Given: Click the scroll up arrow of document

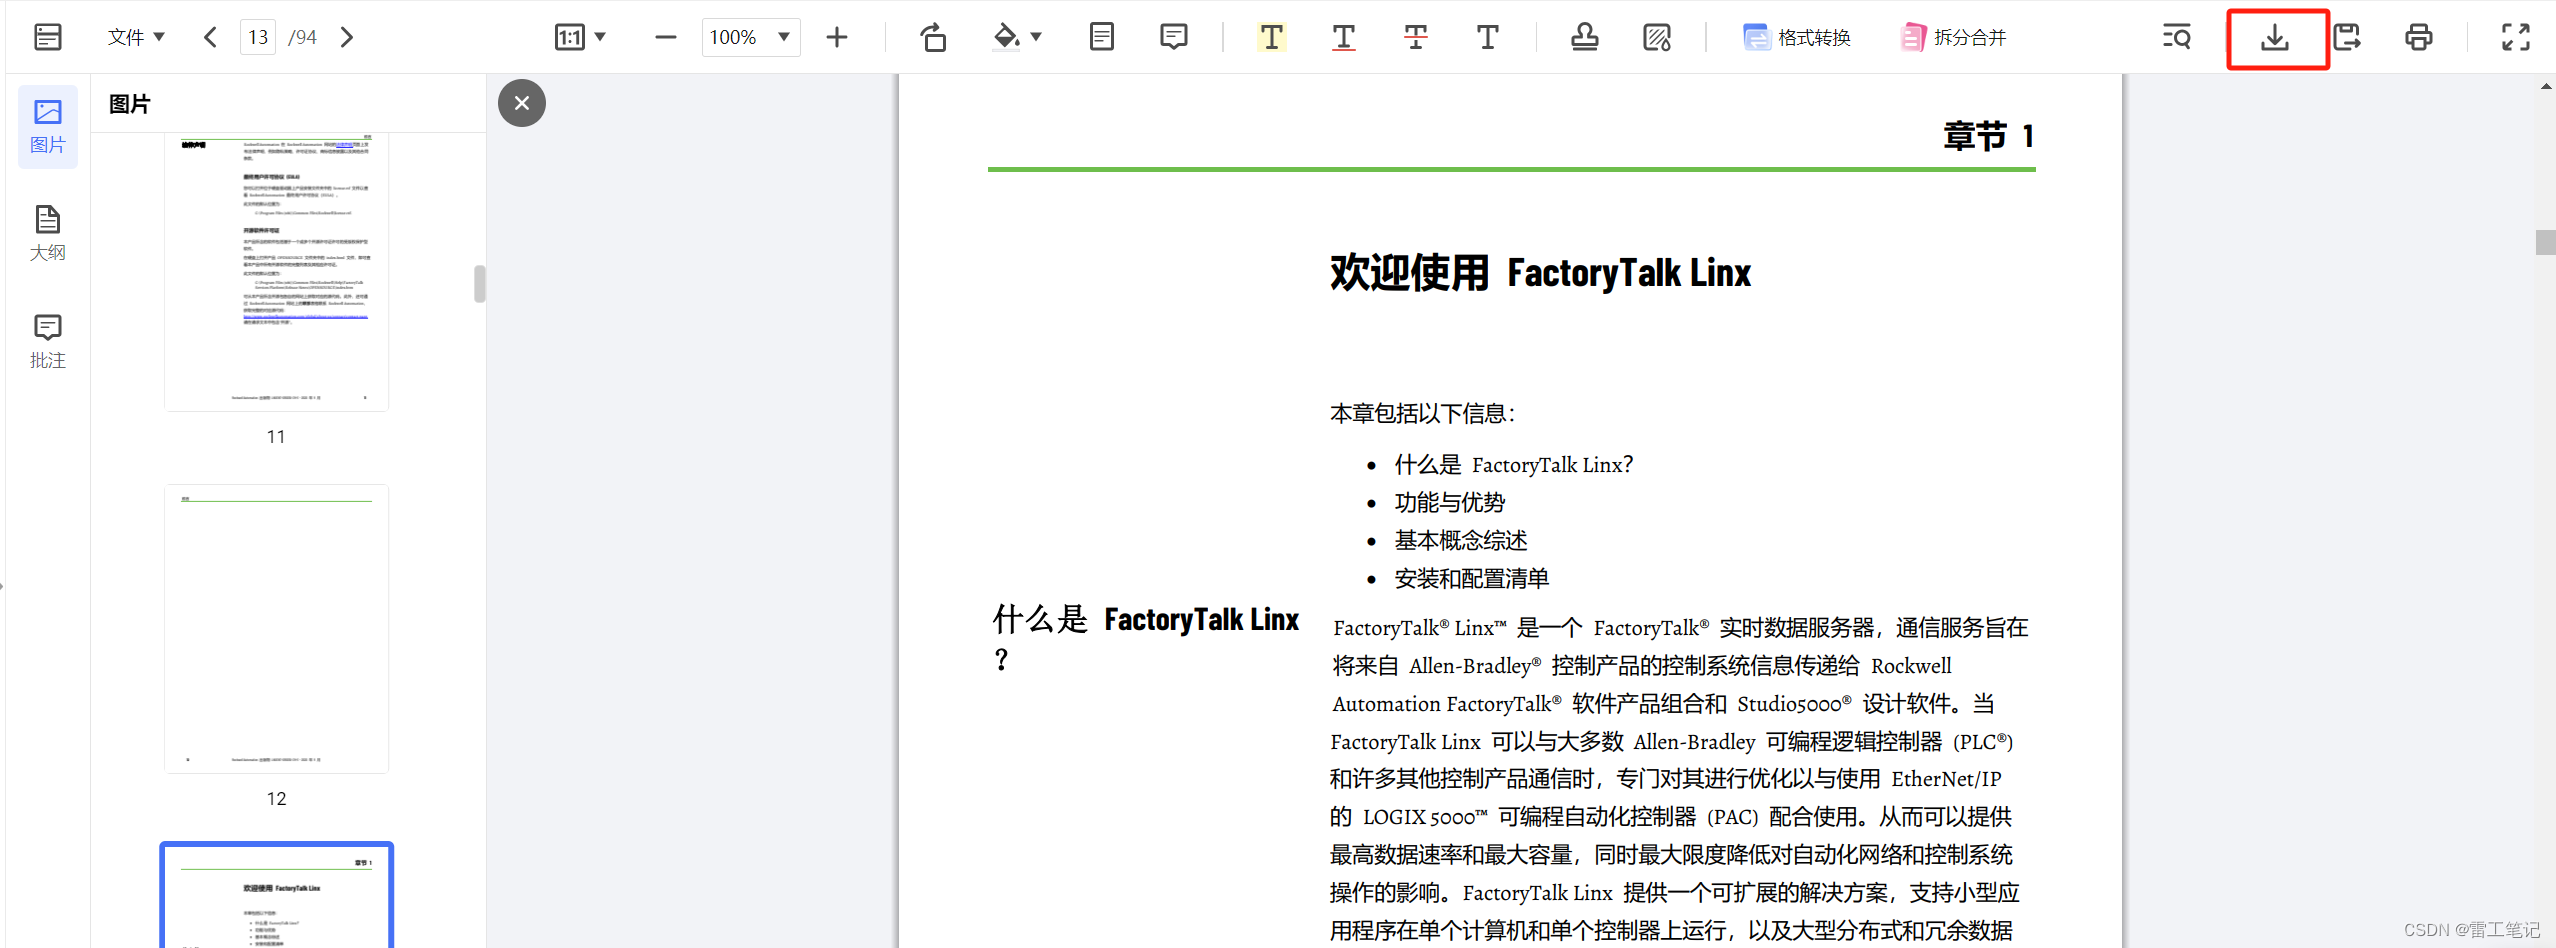Looking at the screenshot, I should [x=2545, y=87].
